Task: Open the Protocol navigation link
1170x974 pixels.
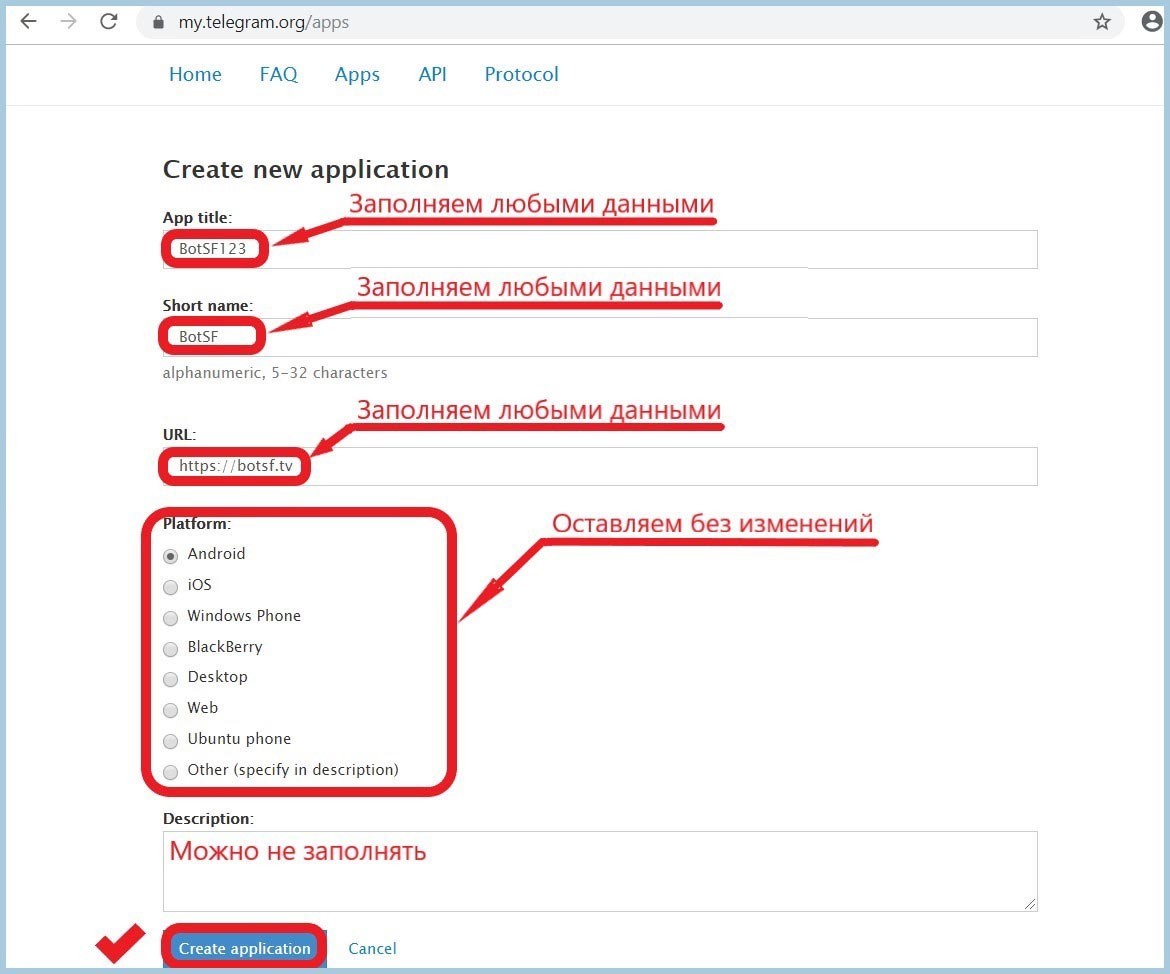Action: [x=522, y=74]
